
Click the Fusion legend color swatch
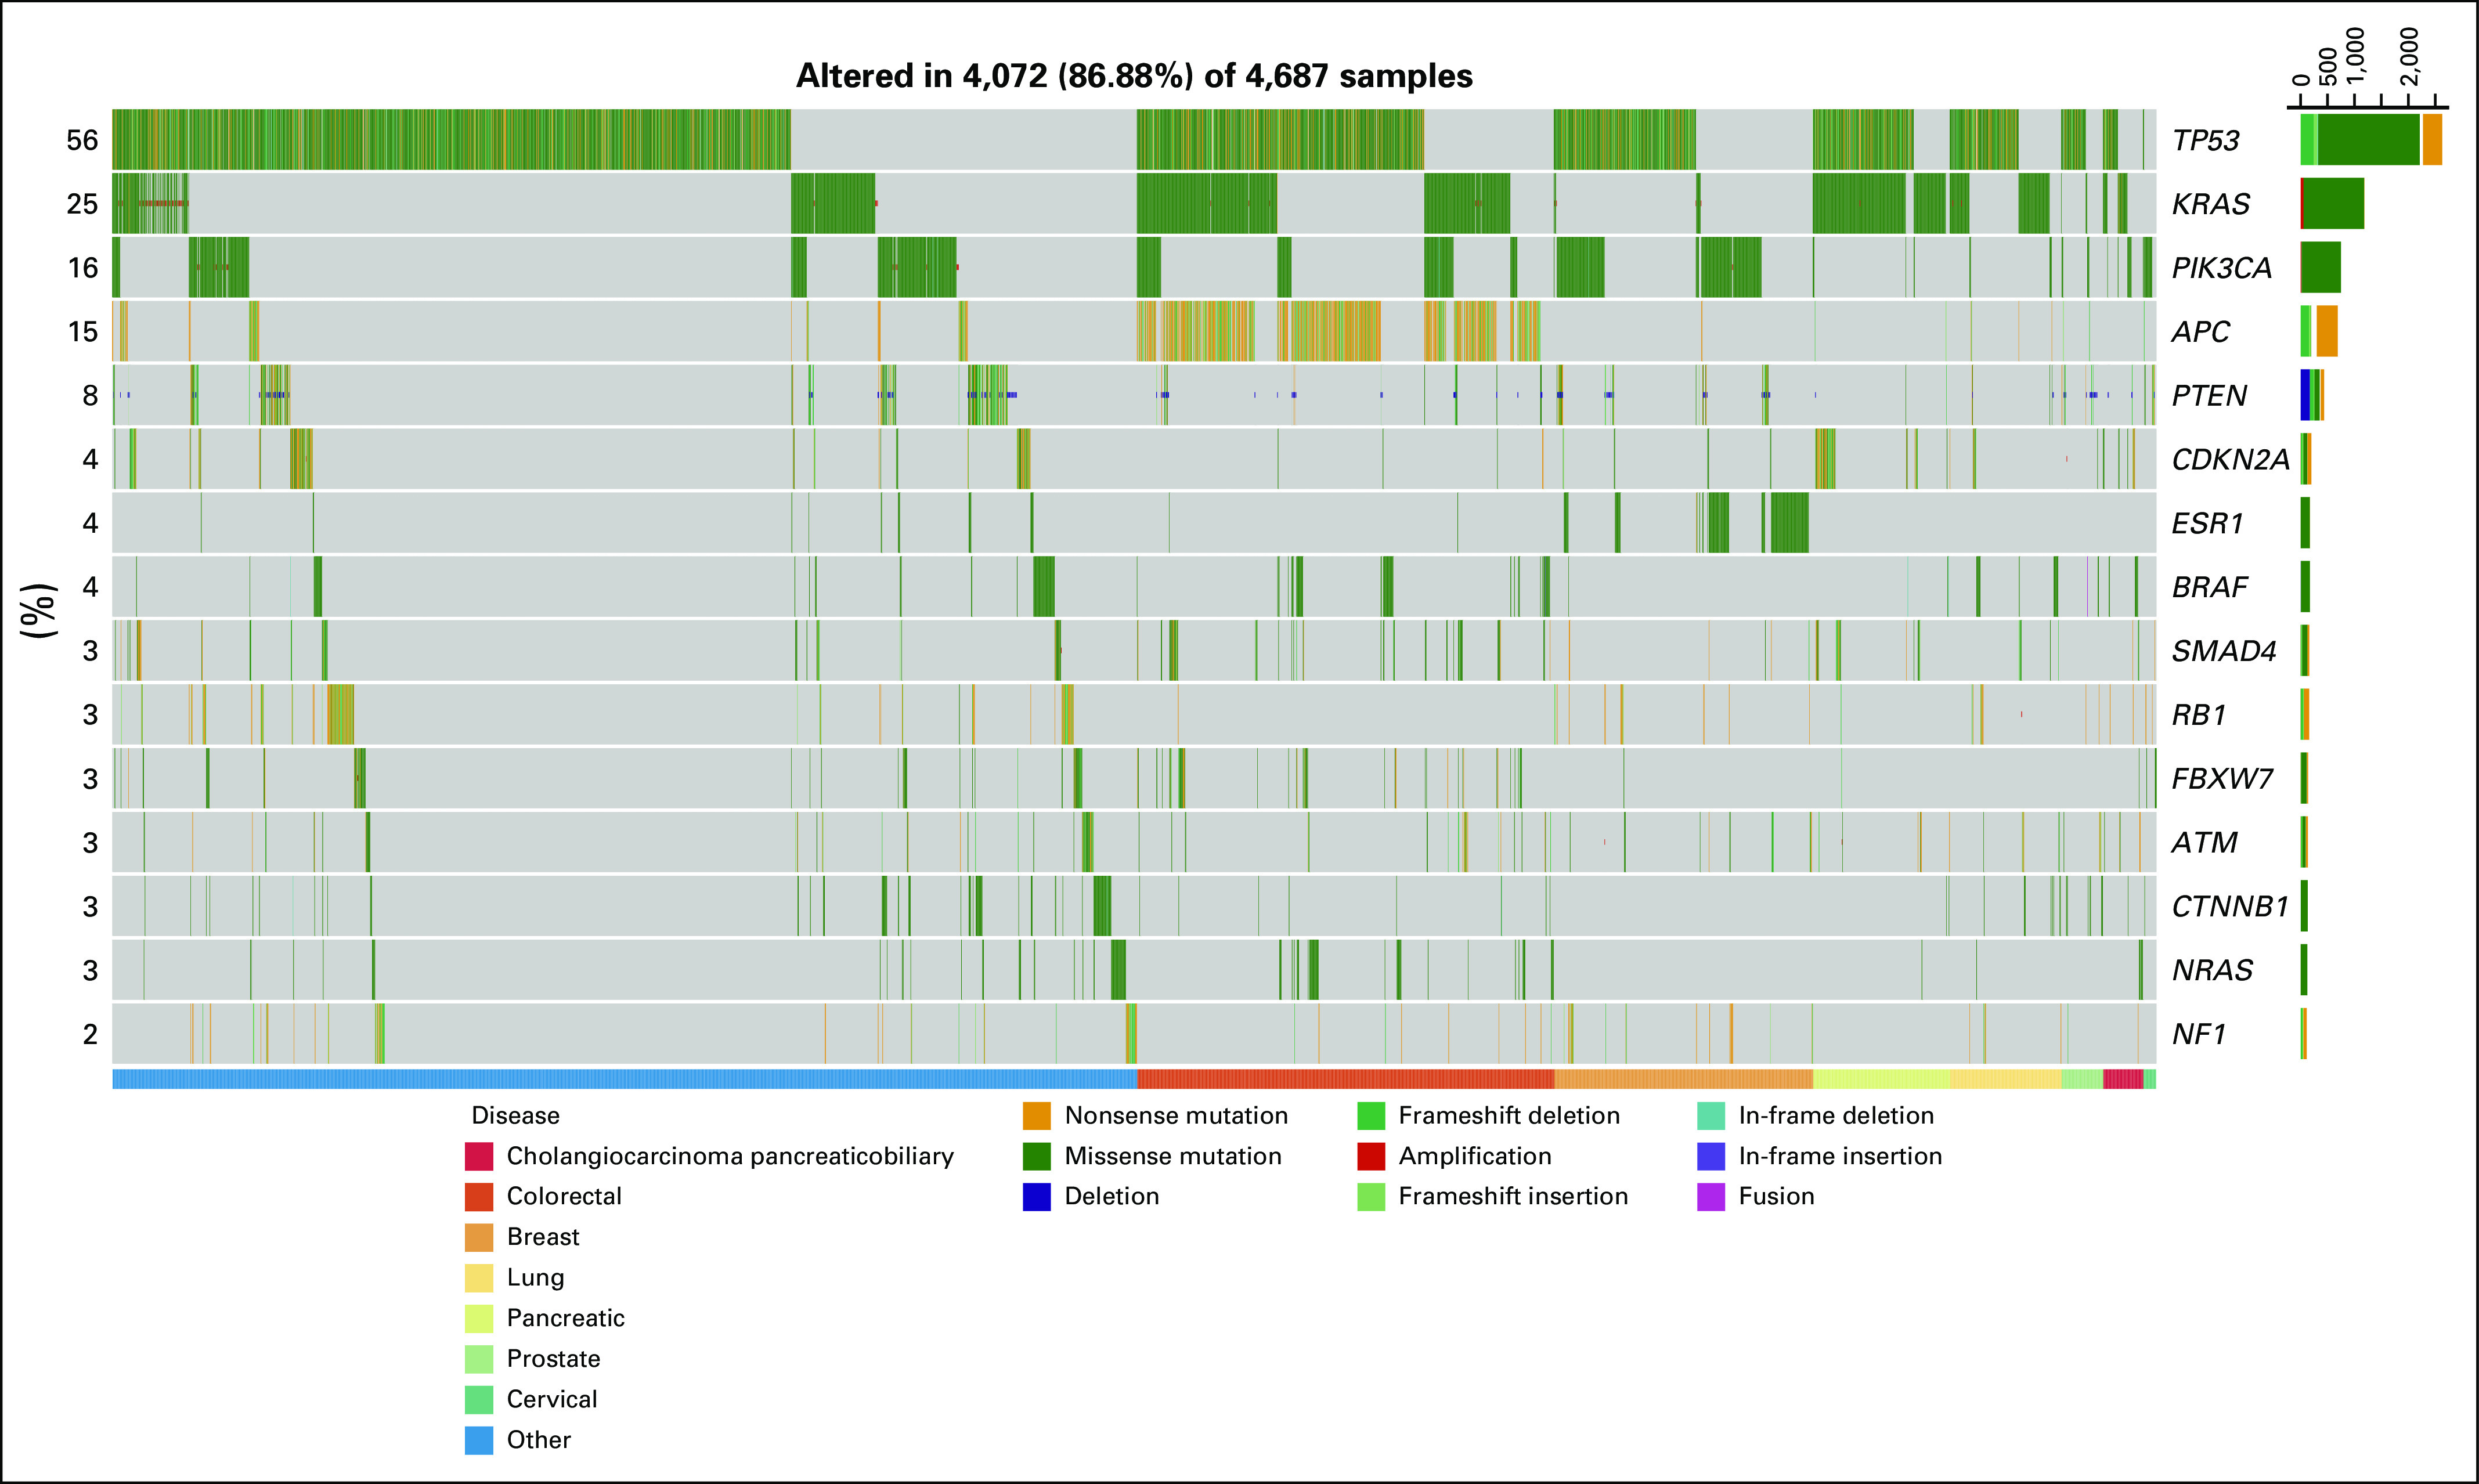point(1711,1196)
